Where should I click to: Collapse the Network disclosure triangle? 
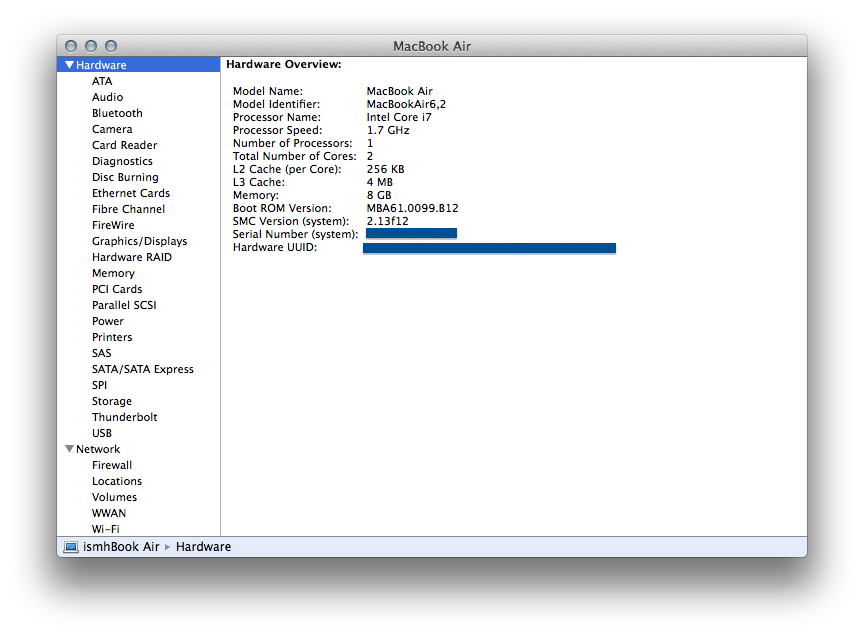pos(69,449)
